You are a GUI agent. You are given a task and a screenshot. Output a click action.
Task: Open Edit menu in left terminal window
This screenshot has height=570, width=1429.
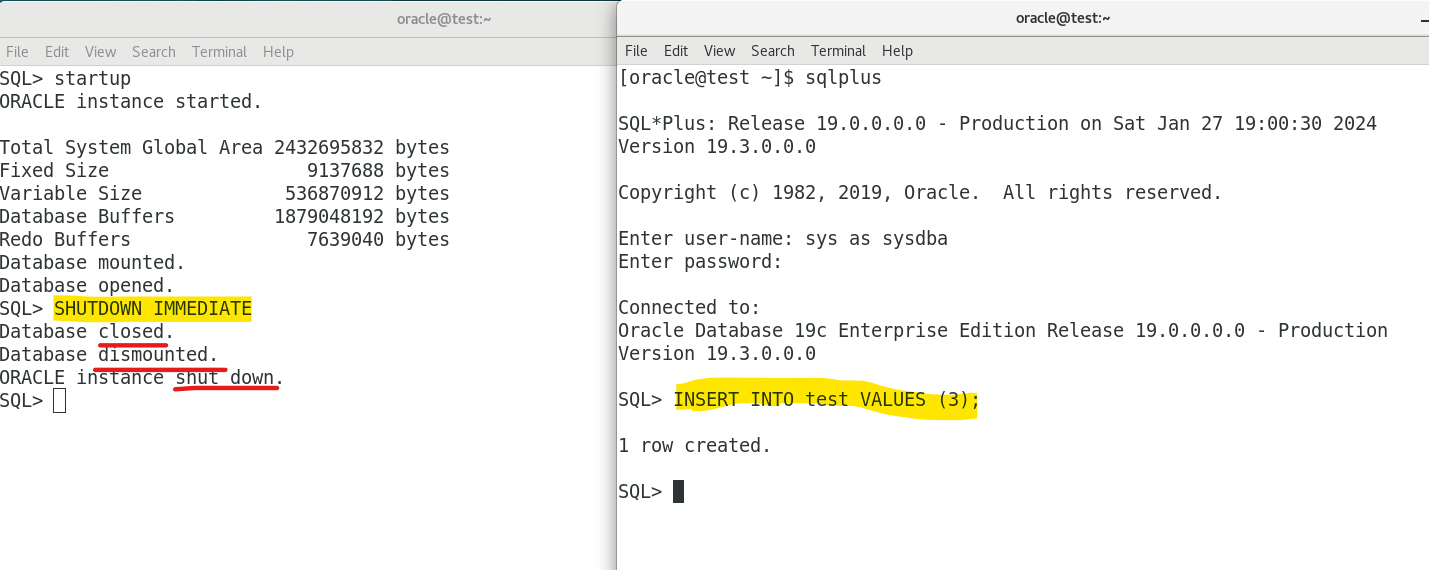(x=57, y=52)
